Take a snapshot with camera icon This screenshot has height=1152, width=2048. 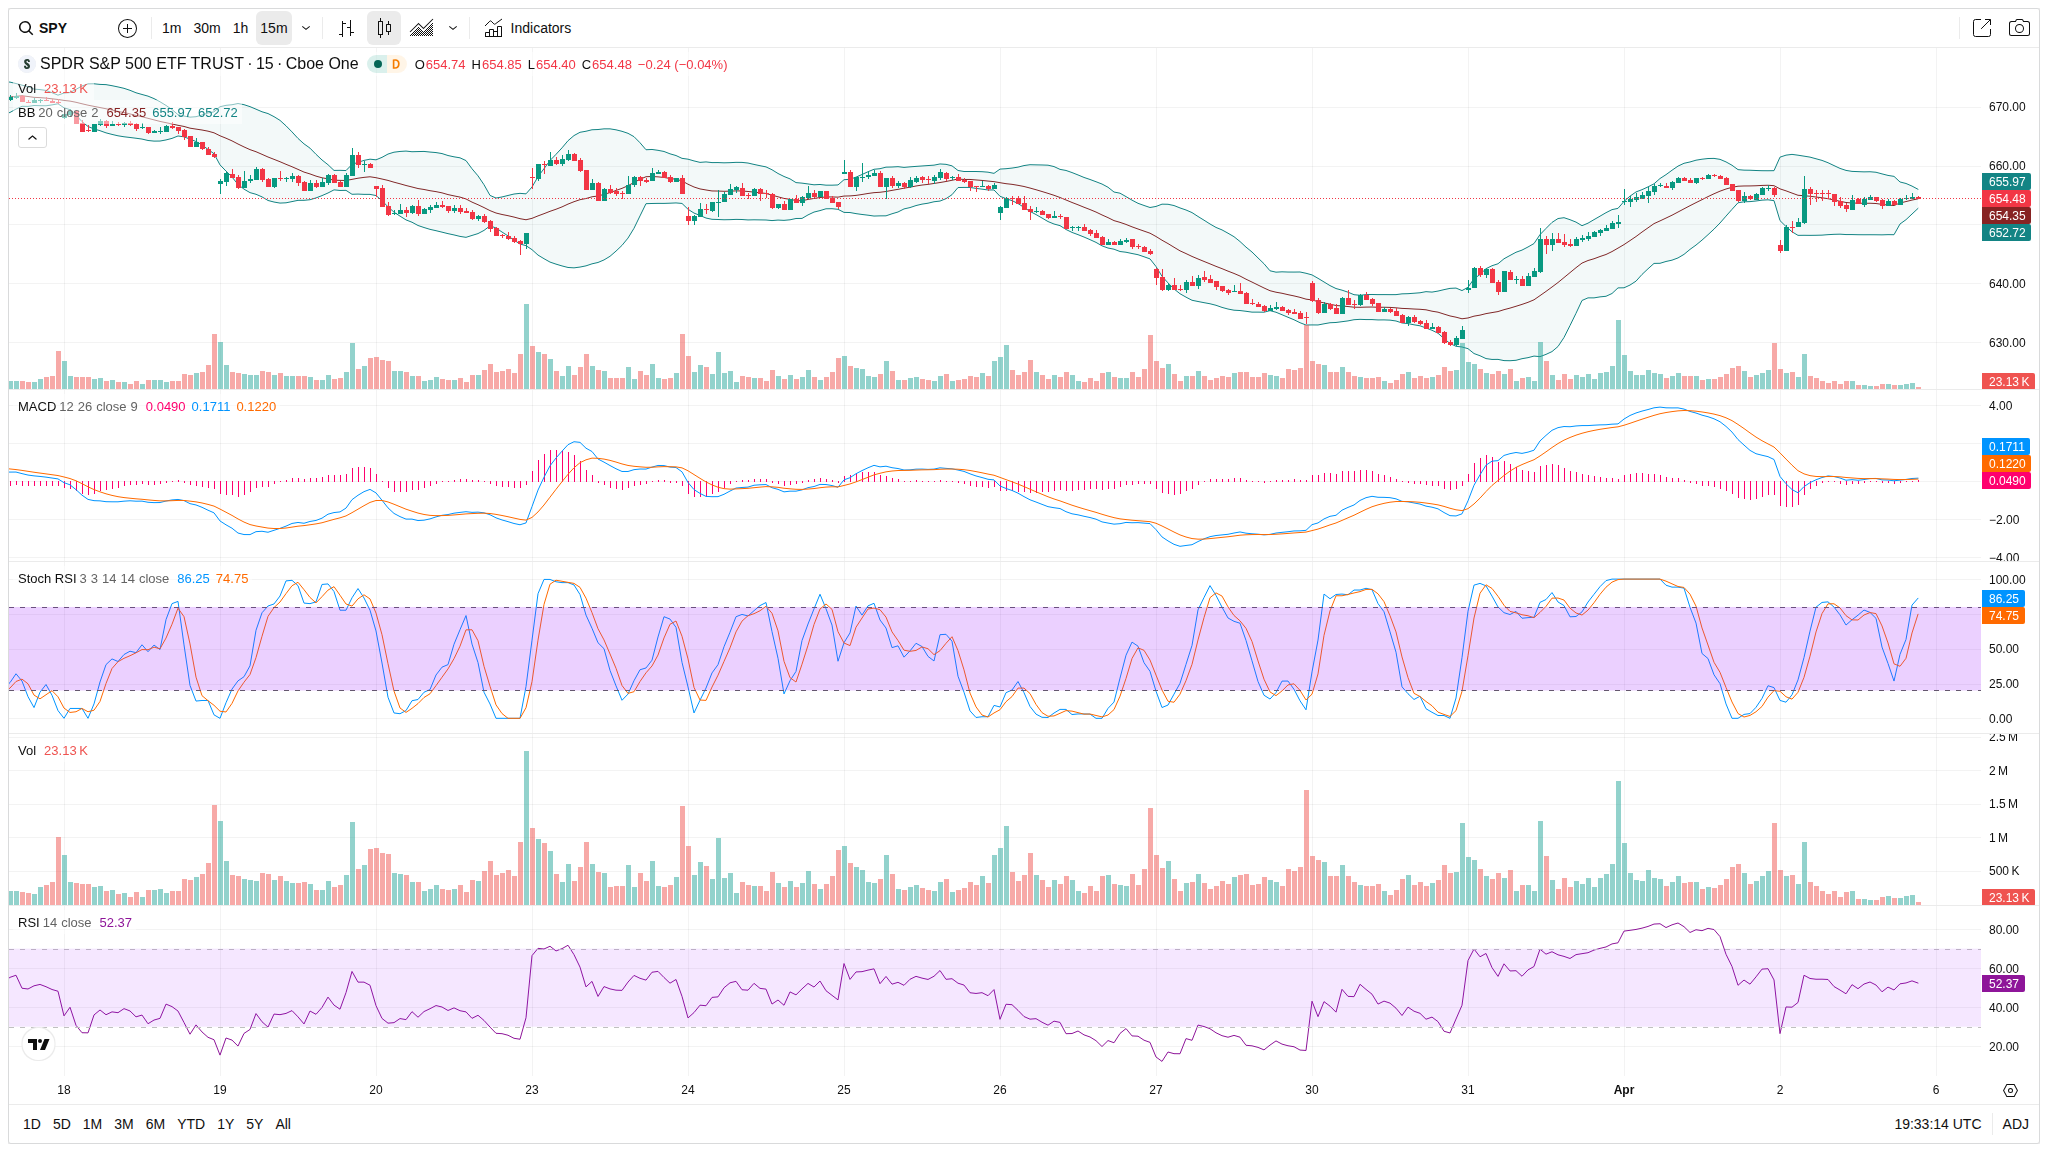[x=2019, y=28]
